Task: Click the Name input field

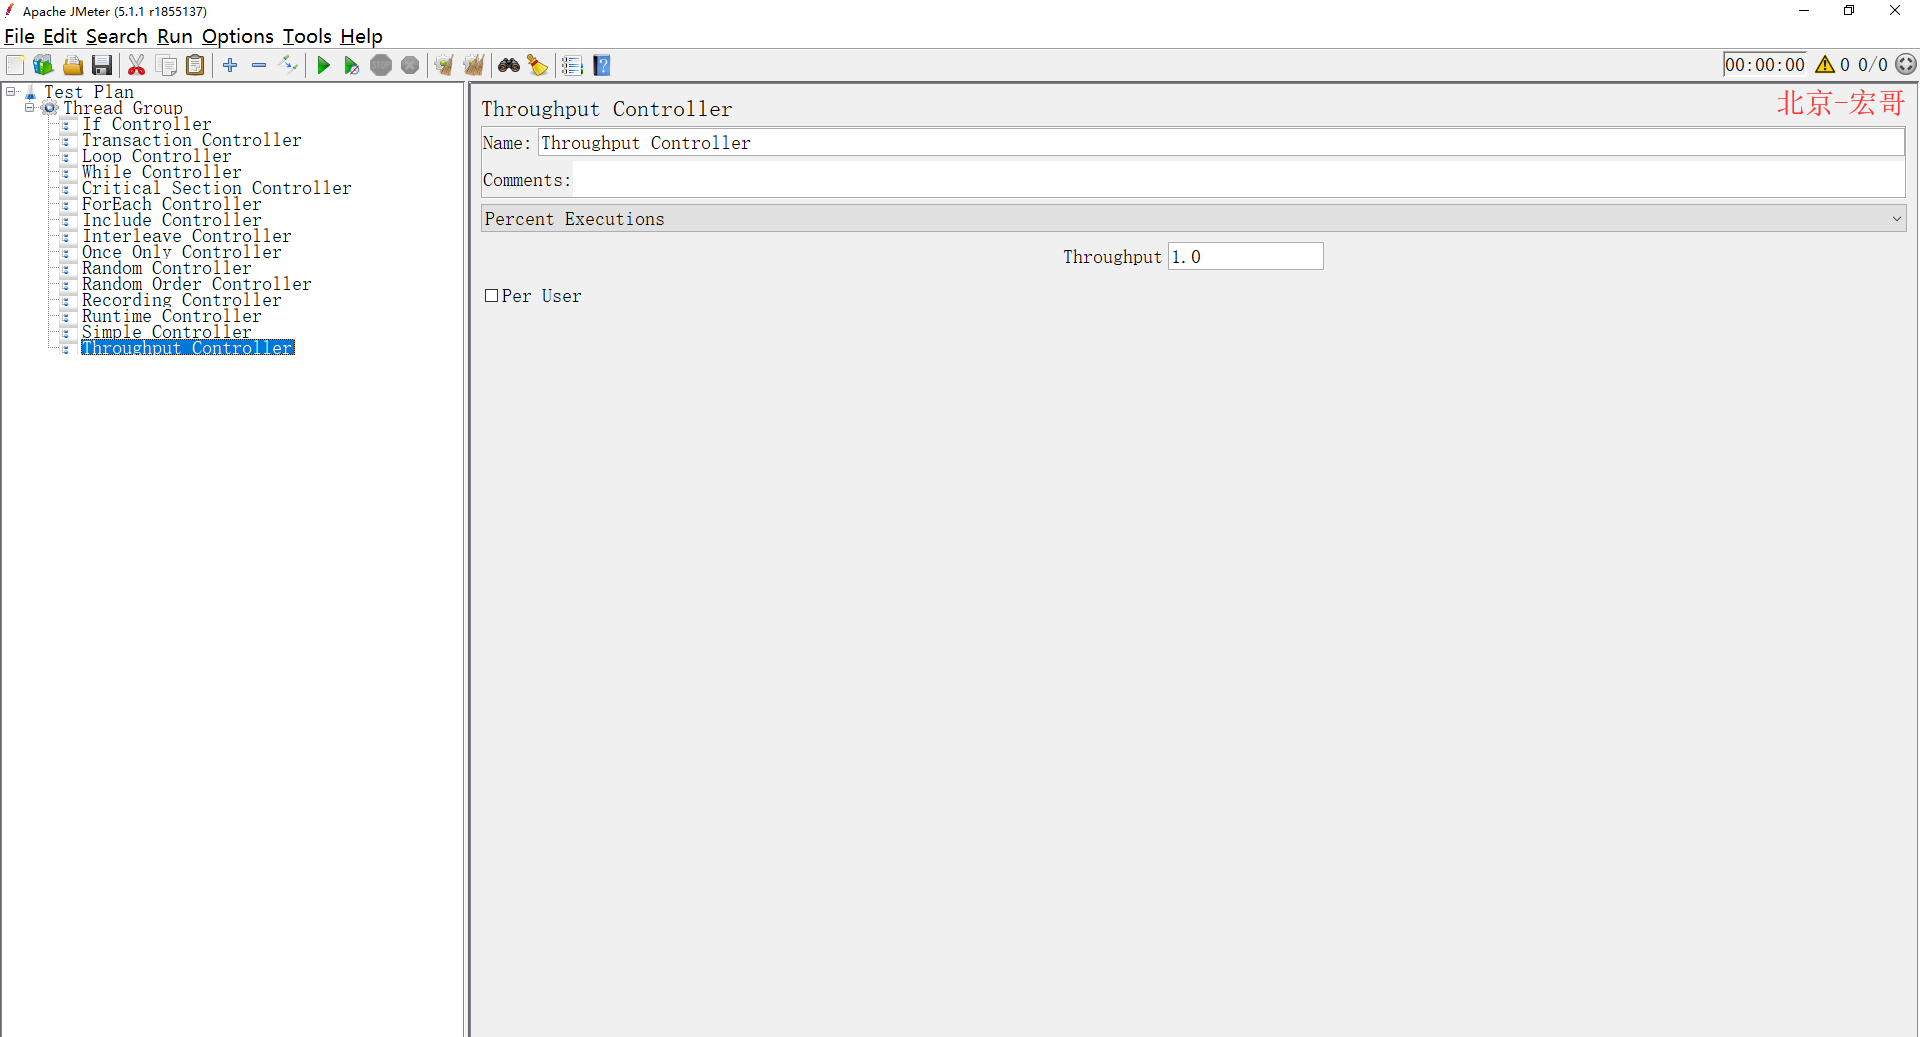Action: pos(1221,143)
